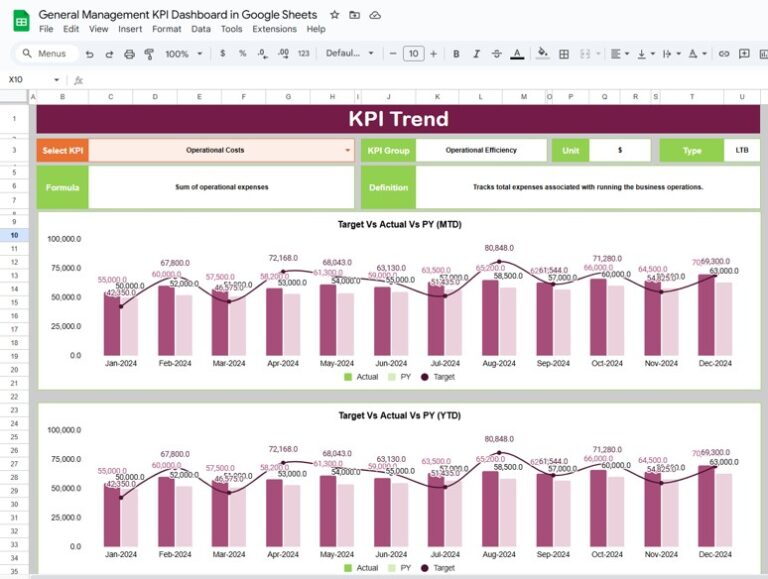Open the Name box dropdown arrow

tap(57, 80)
